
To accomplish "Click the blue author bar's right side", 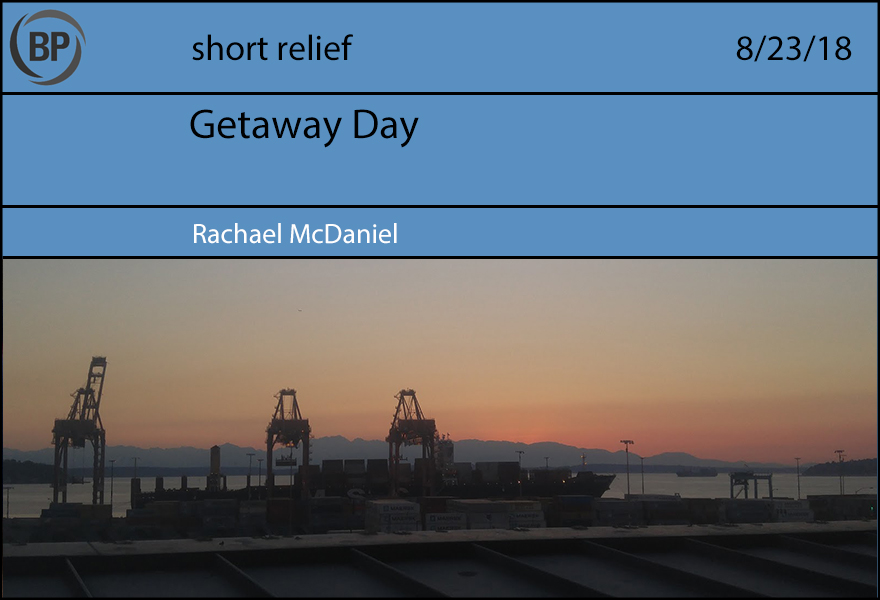I will pyautogui.click(x=700, y=234).
